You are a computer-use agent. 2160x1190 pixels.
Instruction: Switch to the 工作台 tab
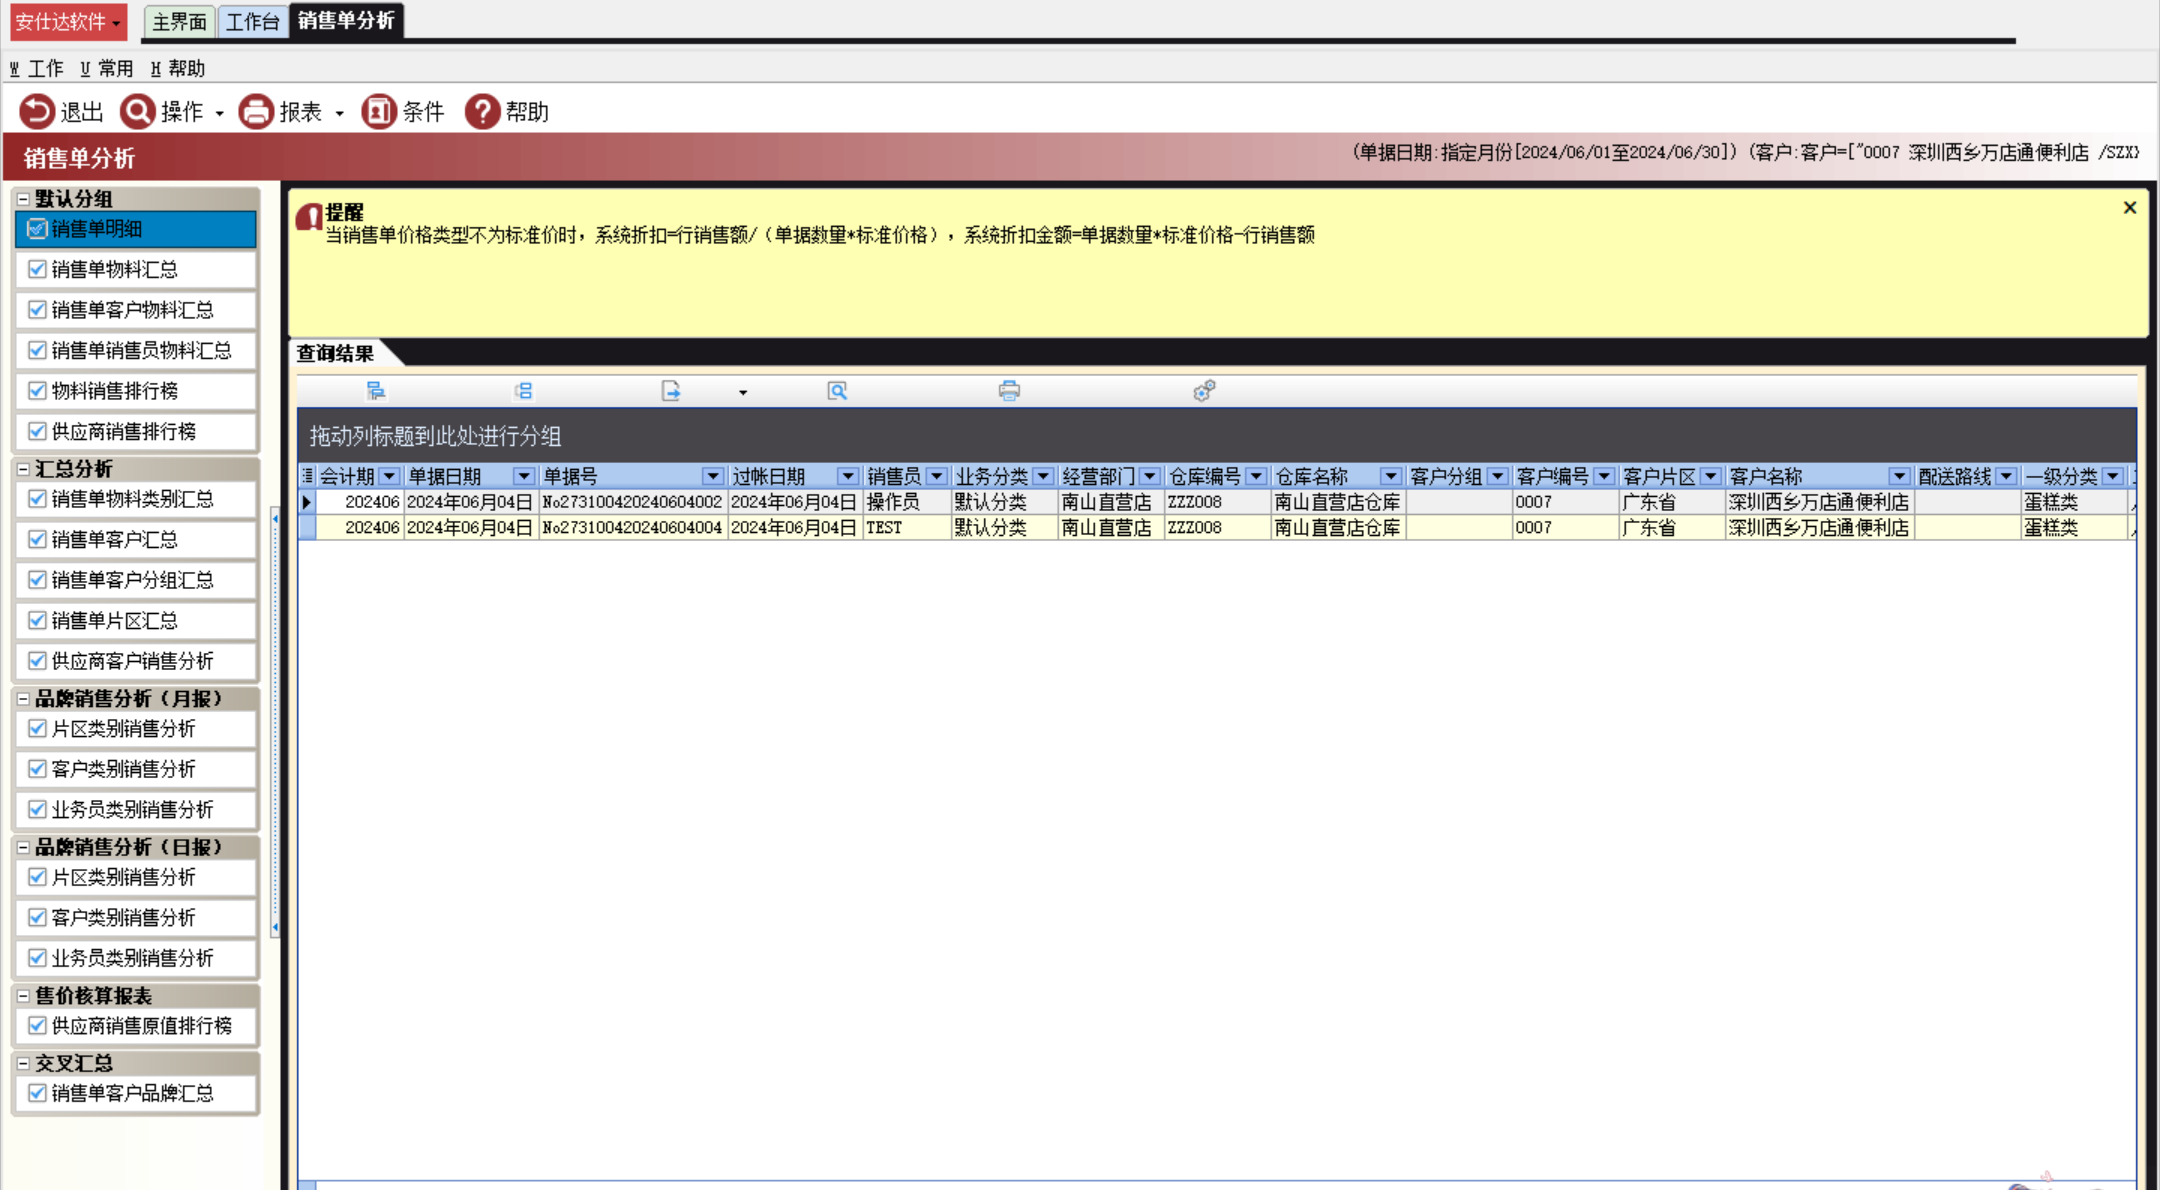tap(252, 21)
